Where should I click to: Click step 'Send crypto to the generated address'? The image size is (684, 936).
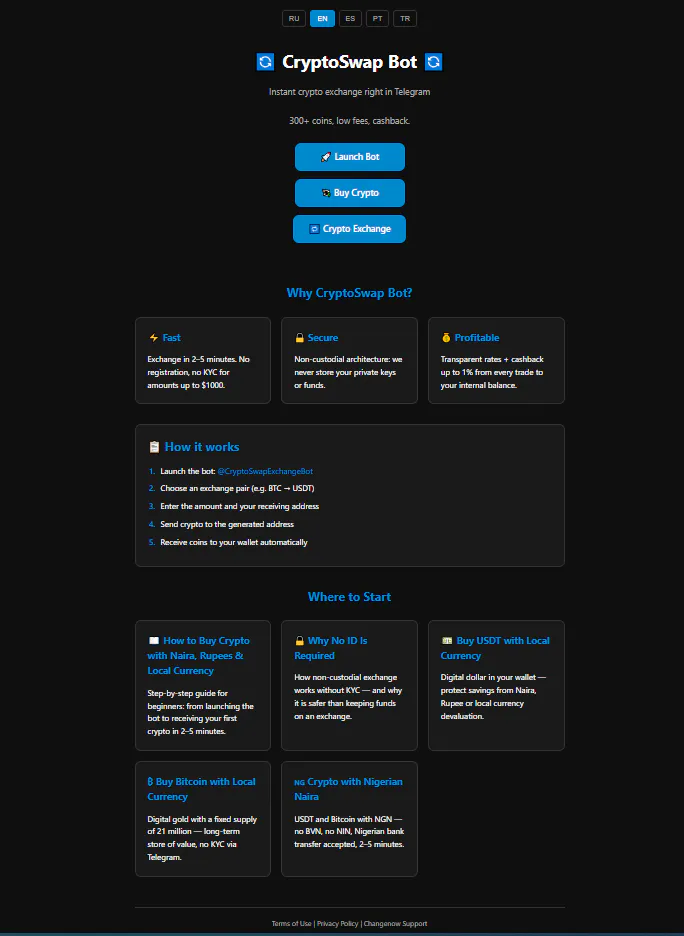click(x=227, y=524)
